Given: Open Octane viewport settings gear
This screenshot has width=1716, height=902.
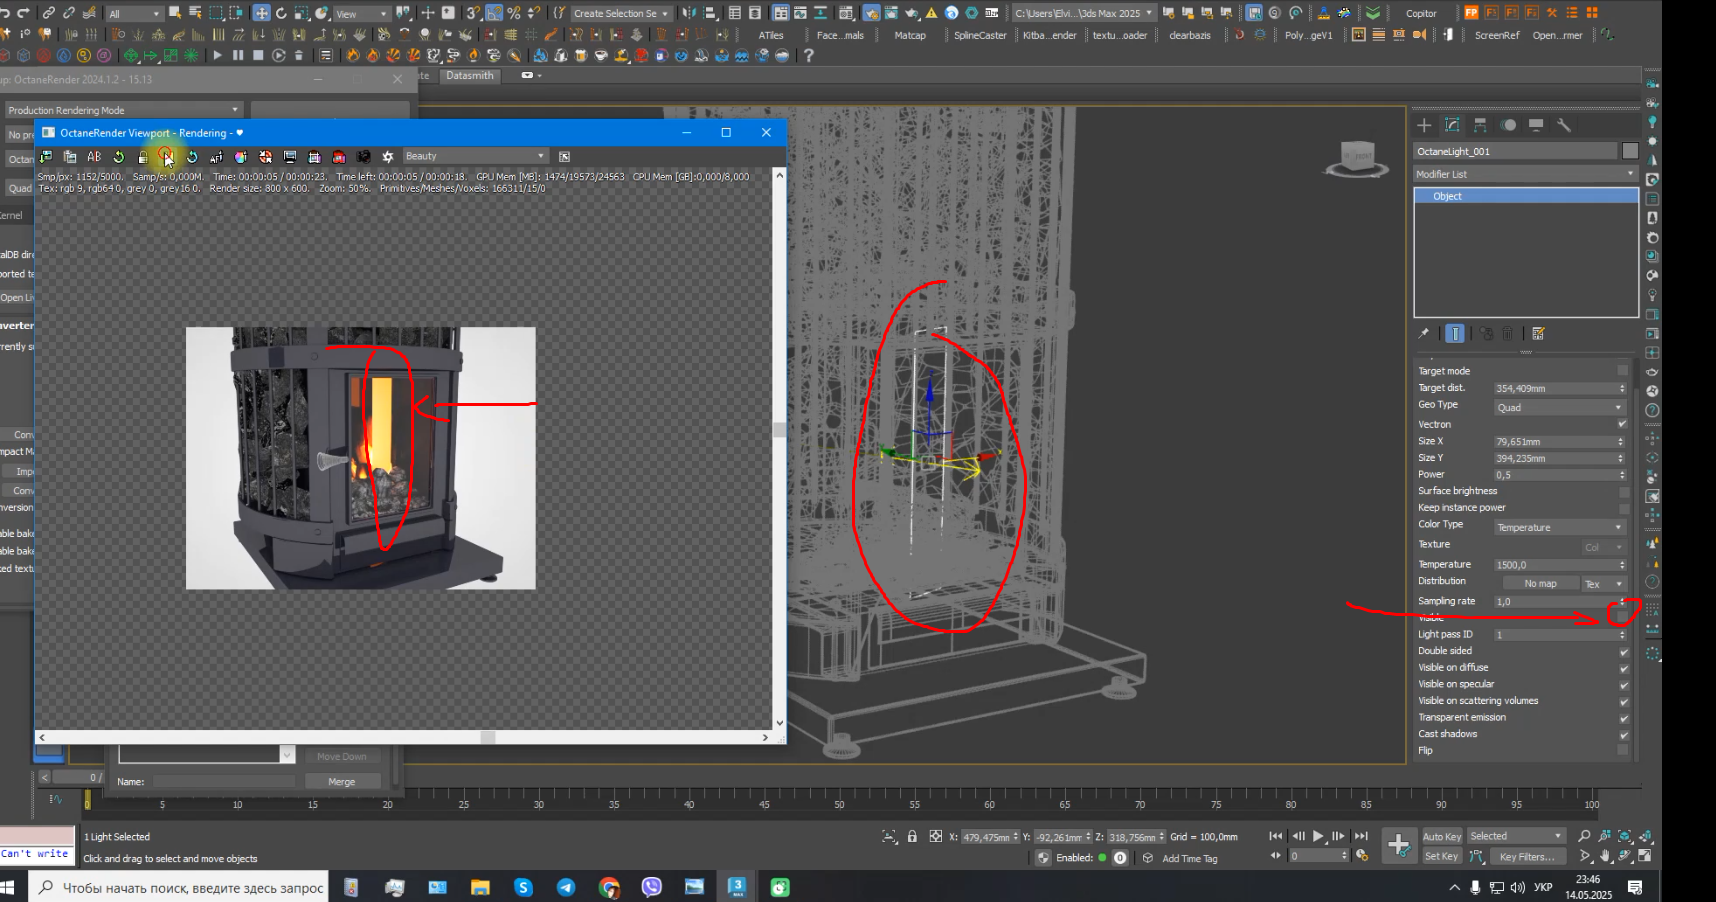Looking at the screenshot, I should [388, 157].
